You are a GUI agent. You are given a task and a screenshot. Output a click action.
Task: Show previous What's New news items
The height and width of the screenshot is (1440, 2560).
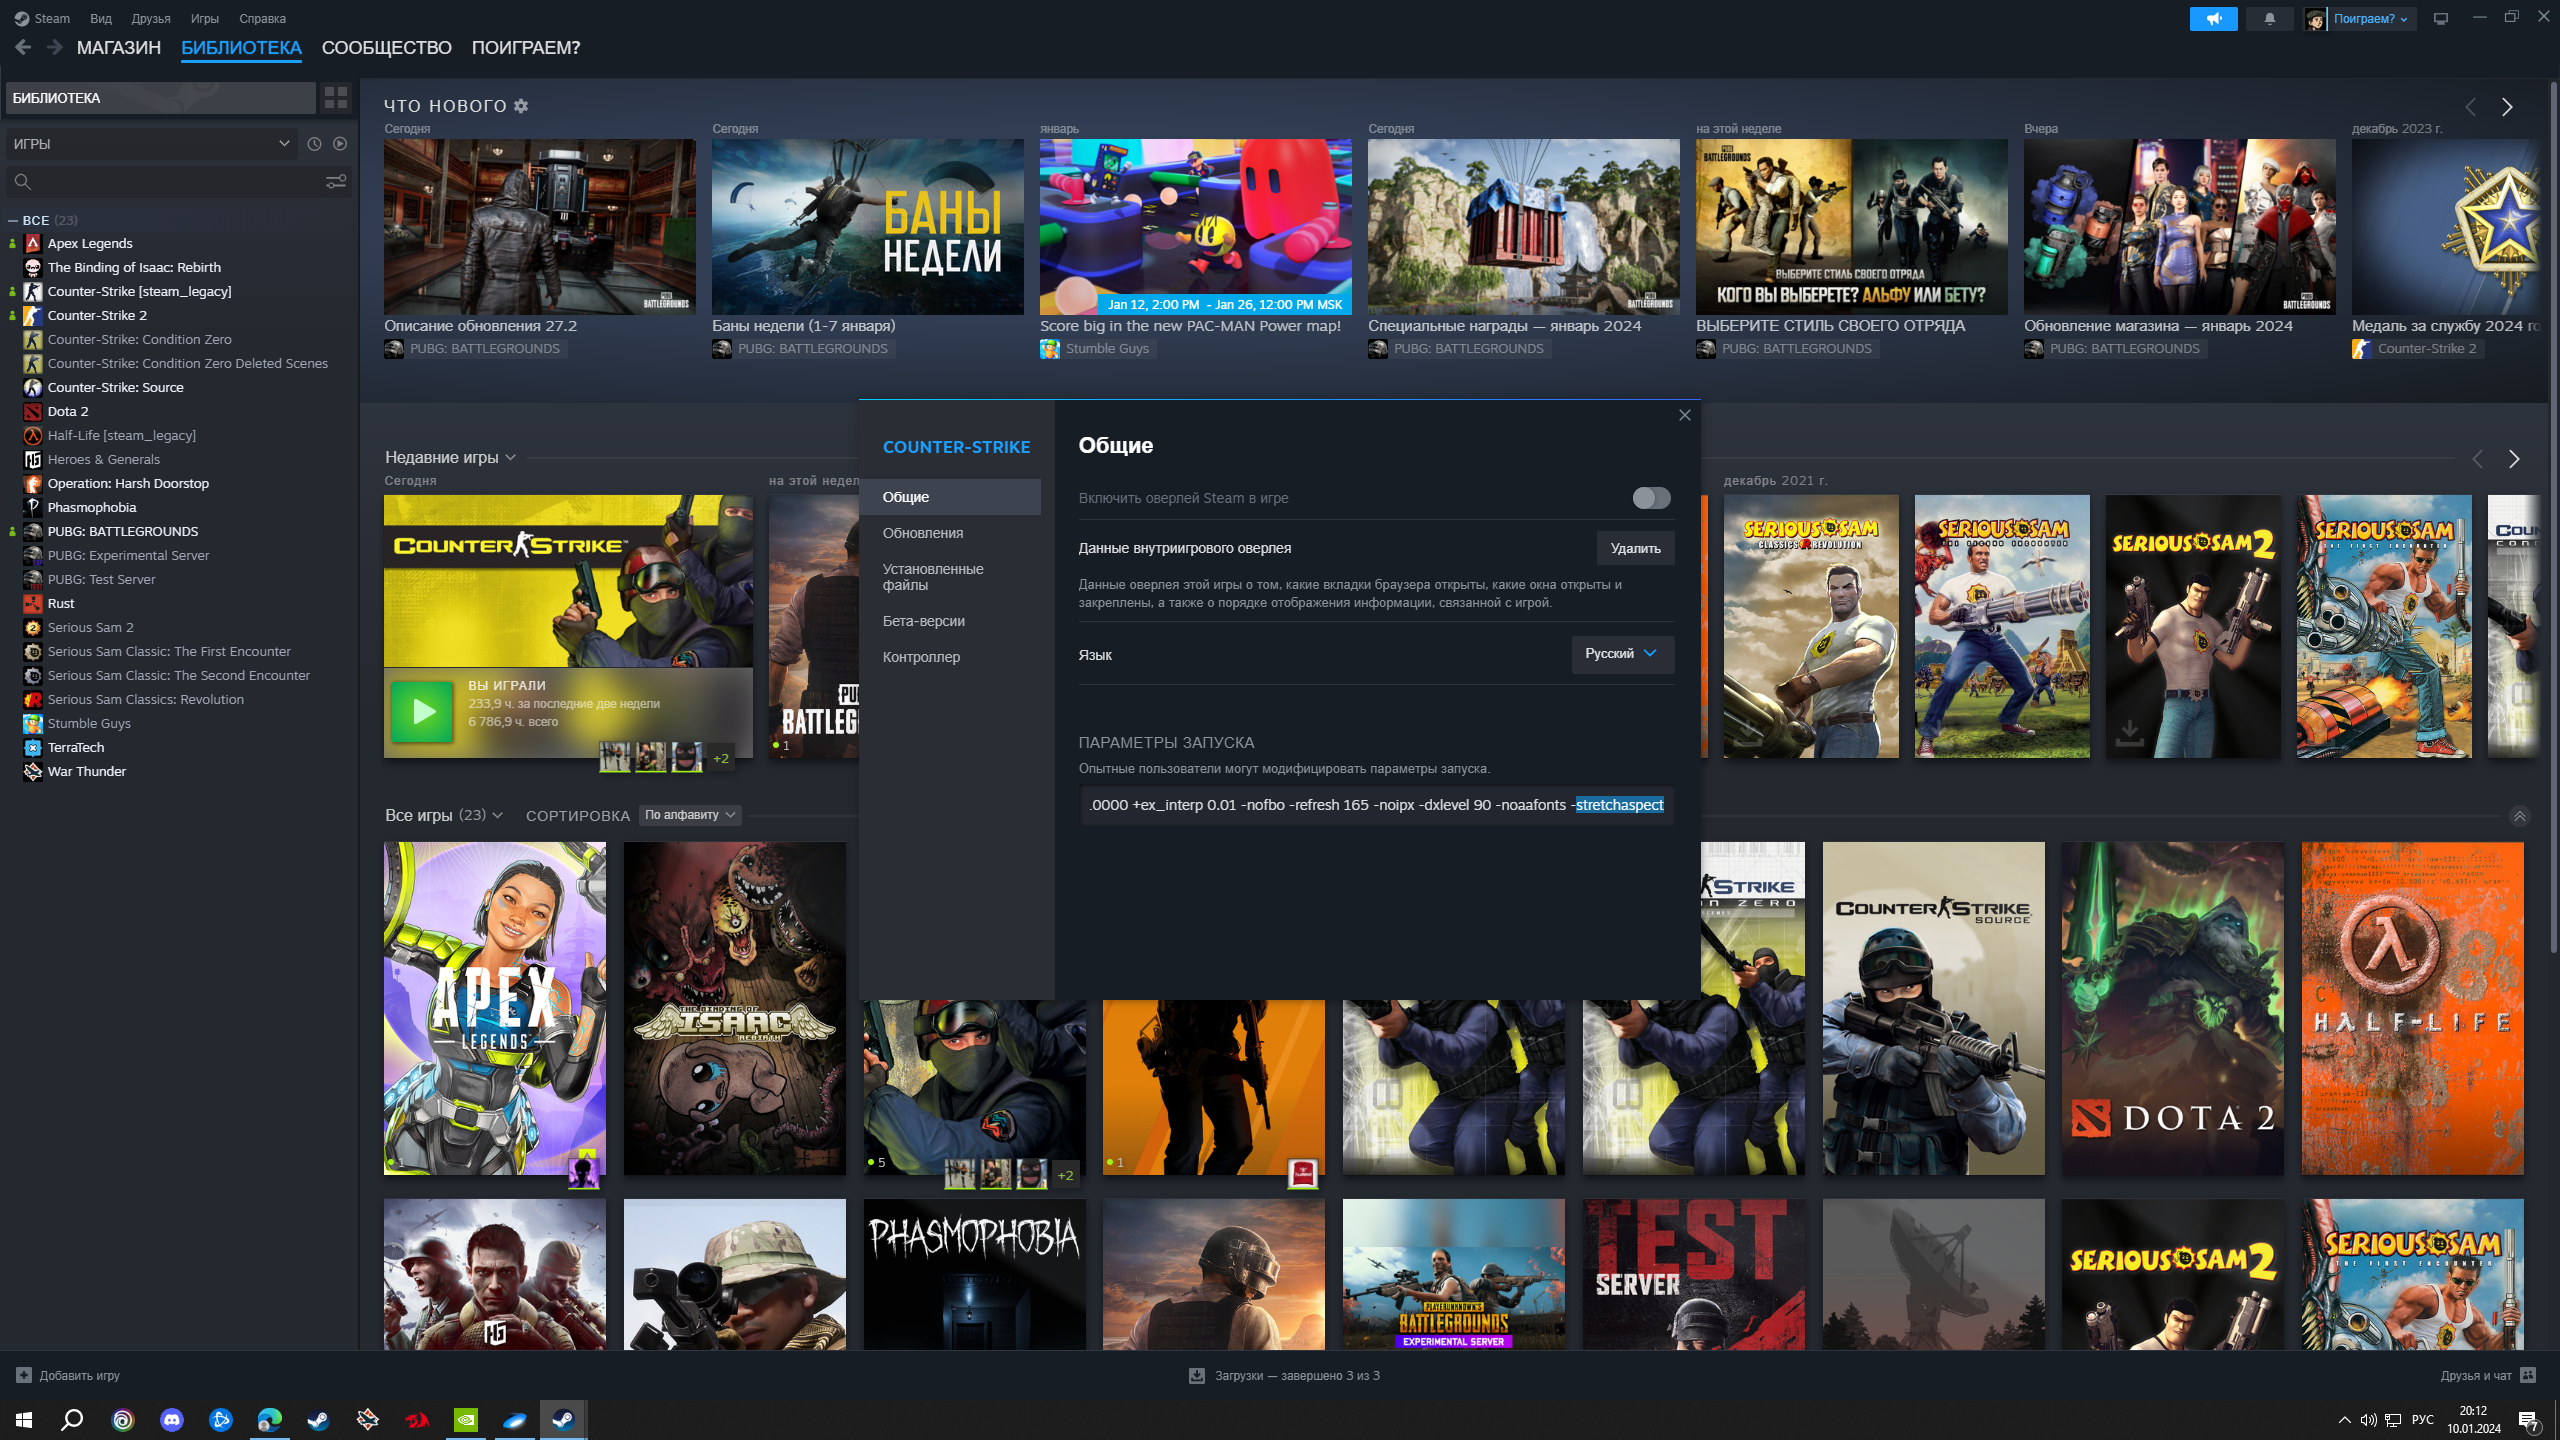(x=2471, y=107)
